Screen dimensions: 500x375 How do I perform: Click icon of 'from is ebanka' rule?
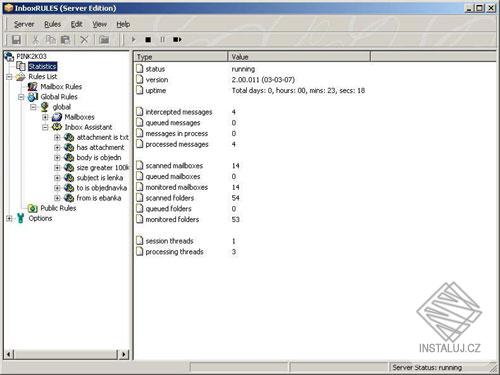click(69, 198)
